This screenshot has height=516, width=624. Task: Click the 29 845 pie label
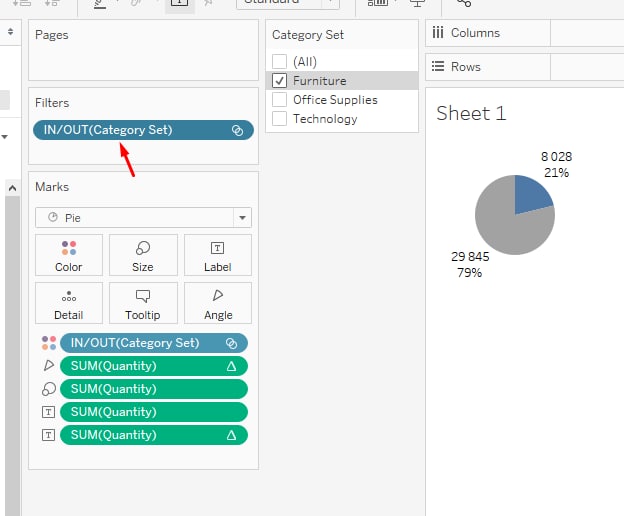point(470,257)
